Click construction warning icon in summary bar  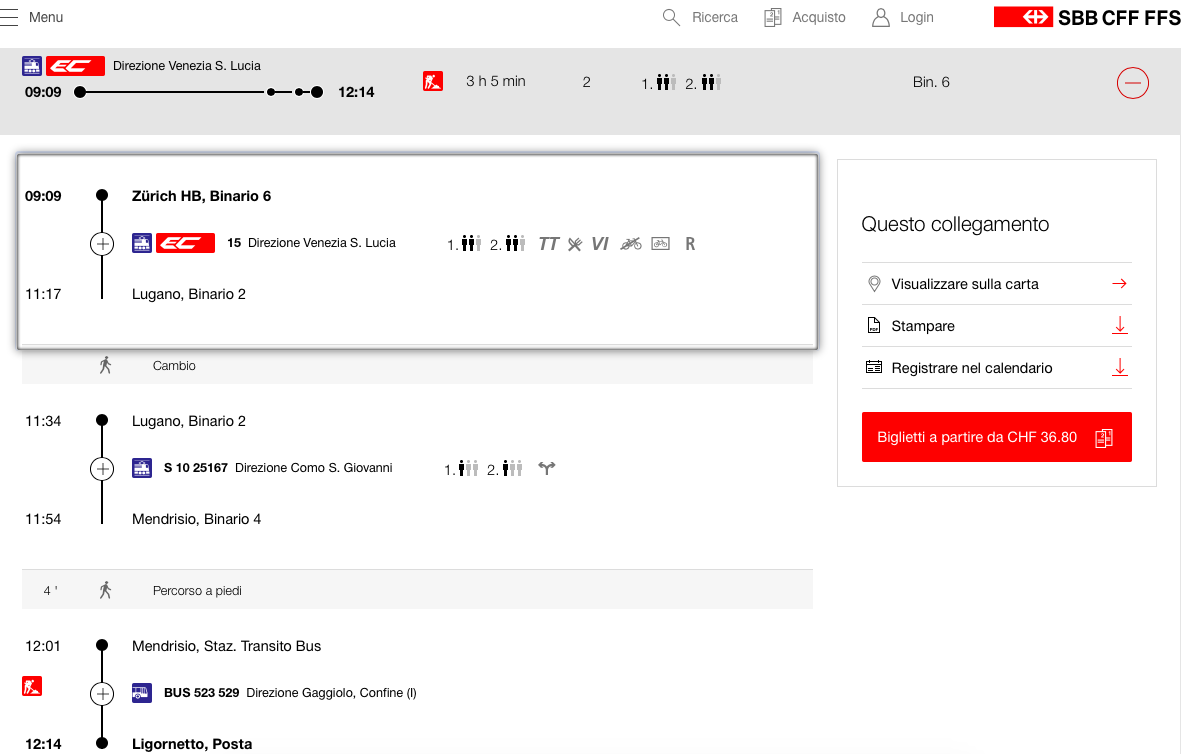click(433, 81)
